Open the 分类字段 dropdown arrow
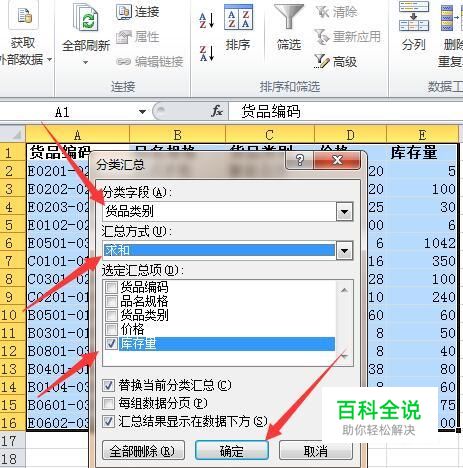 [344, 212]
